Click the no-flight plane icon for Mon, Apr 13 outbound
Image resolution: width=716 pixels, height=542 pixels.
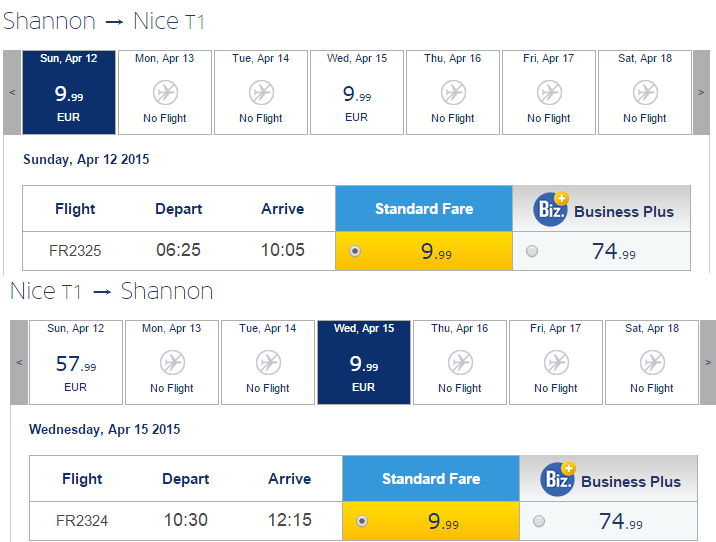165,93
